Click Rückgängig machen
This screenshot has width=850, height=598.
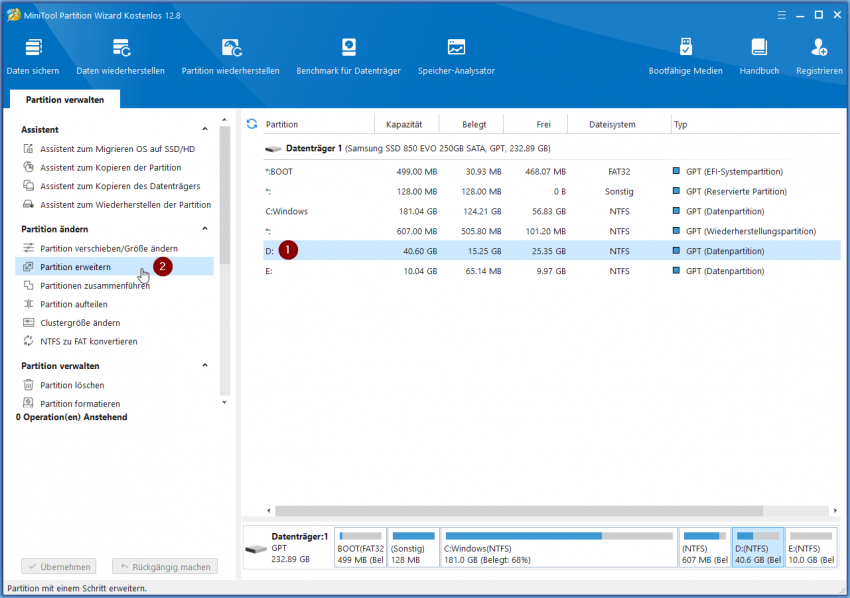(164, 566)
